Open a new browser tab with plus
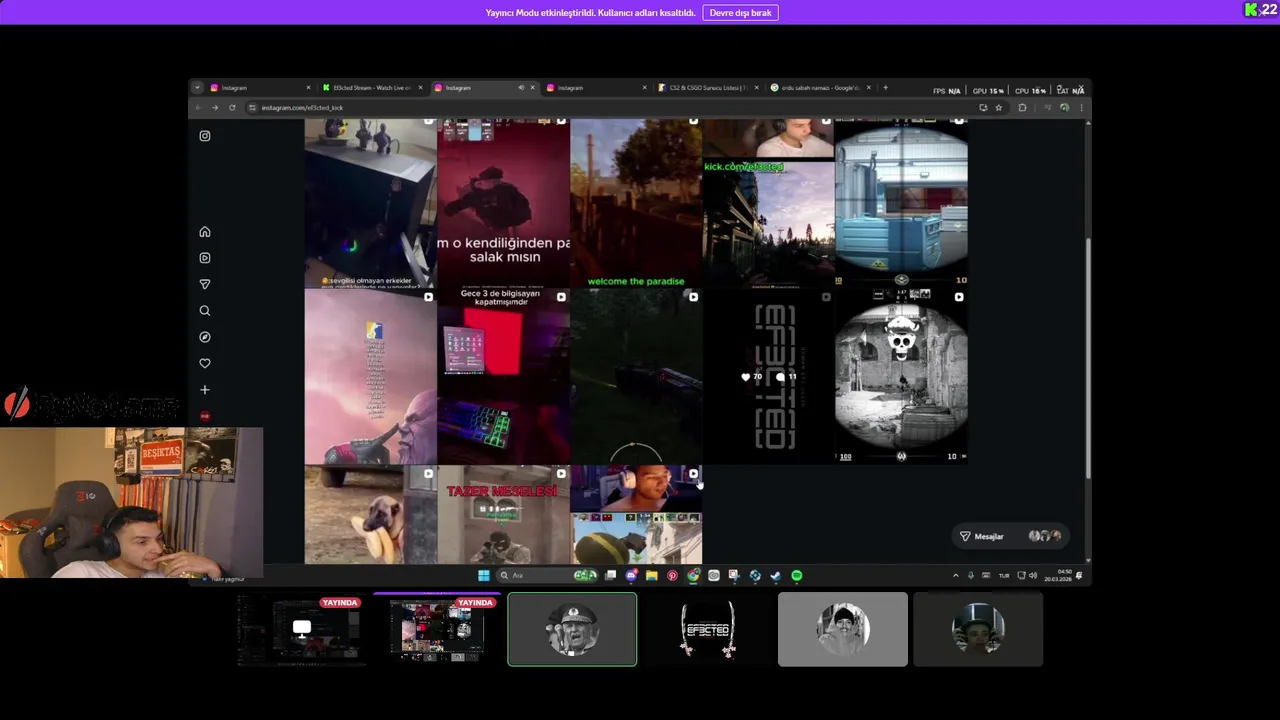 tap(885, 88)
